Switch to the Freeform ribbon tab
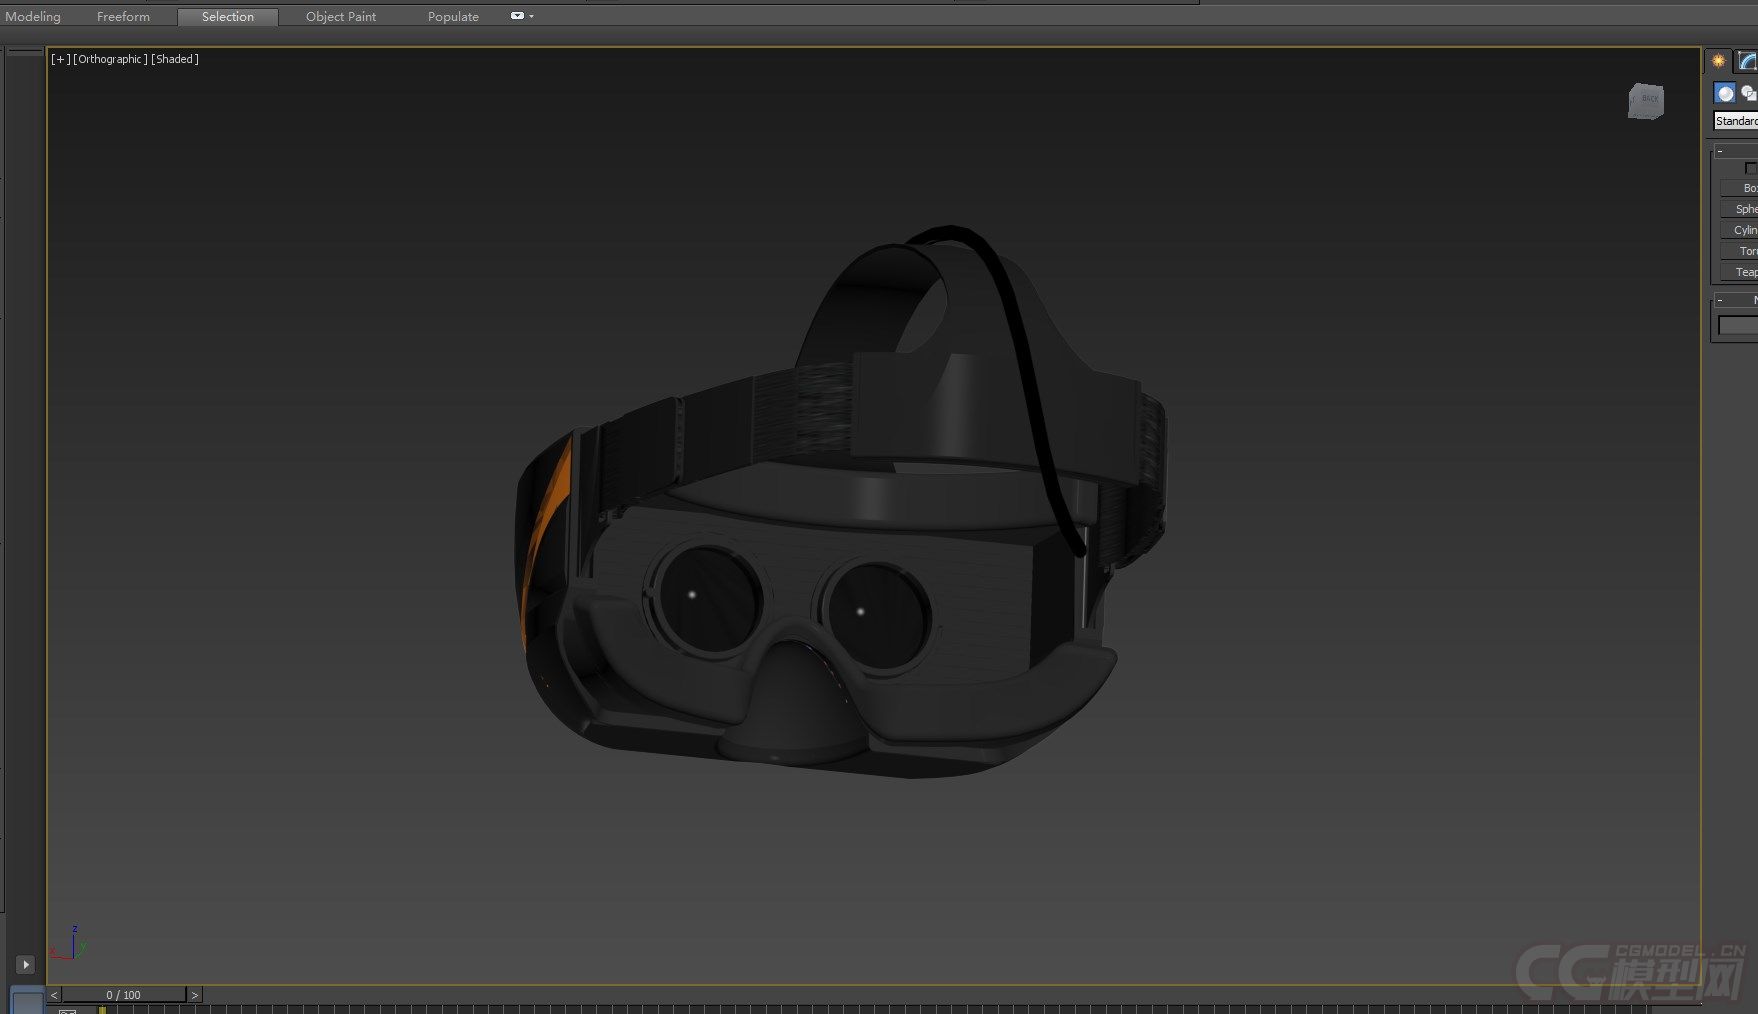1758x1014 pixels. point(123,16)
